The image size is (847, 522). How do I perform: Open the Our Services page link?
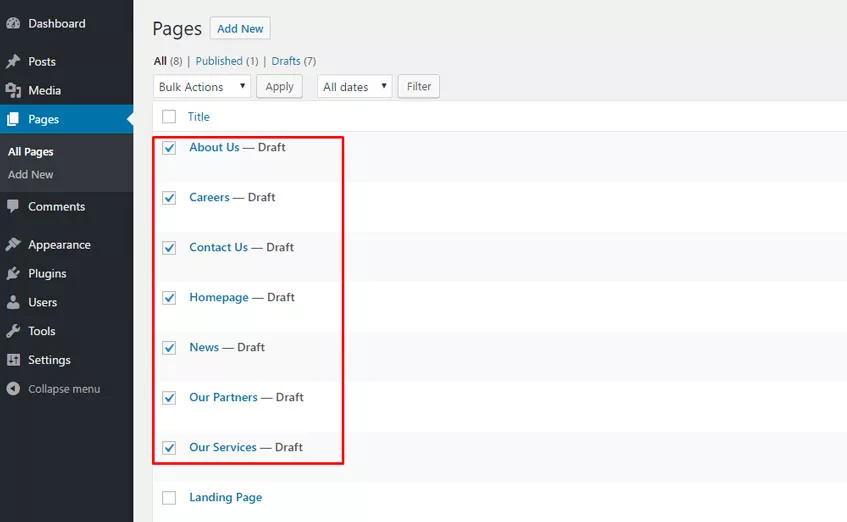pyautogui.click(x=223, y=447)
